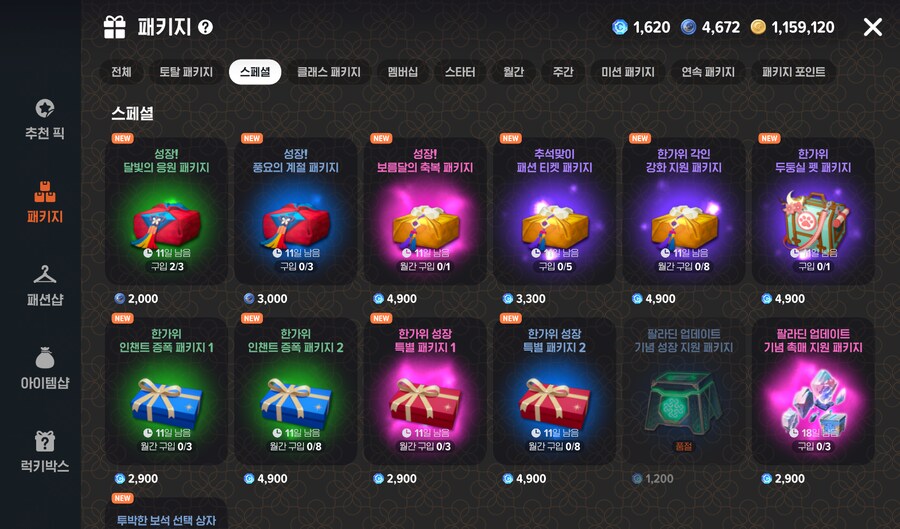
Task: Open the 달빛의 응원 패키지 card
Action: [x=166, y=211]
